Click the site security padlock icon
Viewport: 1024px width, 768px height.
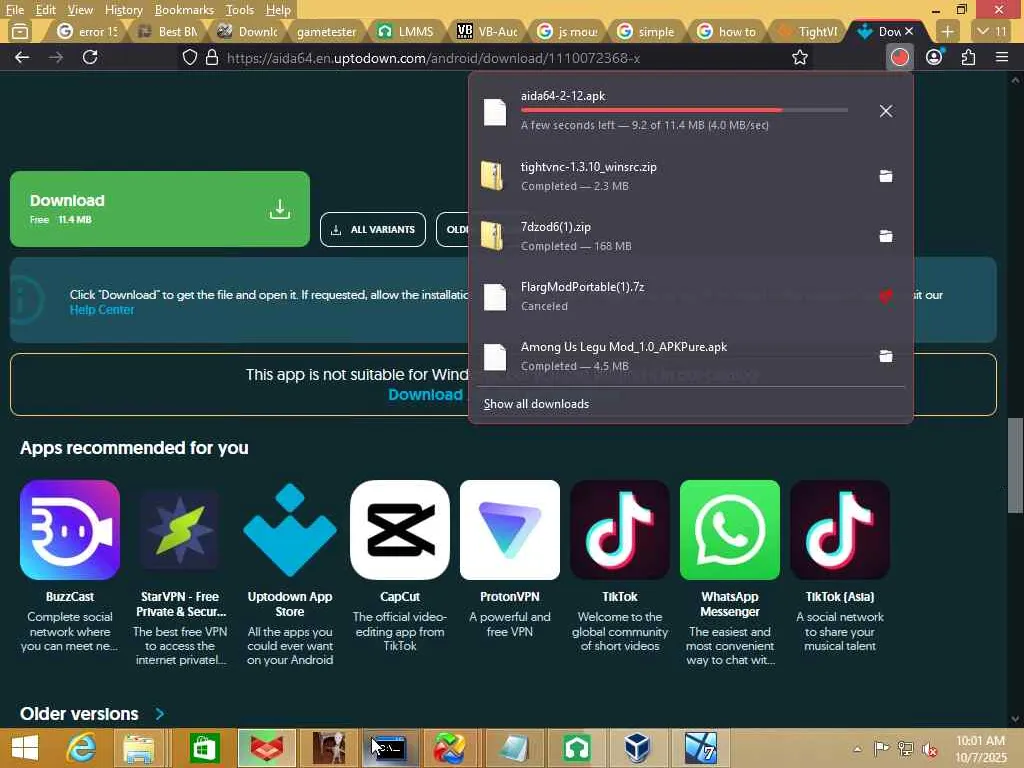click(212, 57)
